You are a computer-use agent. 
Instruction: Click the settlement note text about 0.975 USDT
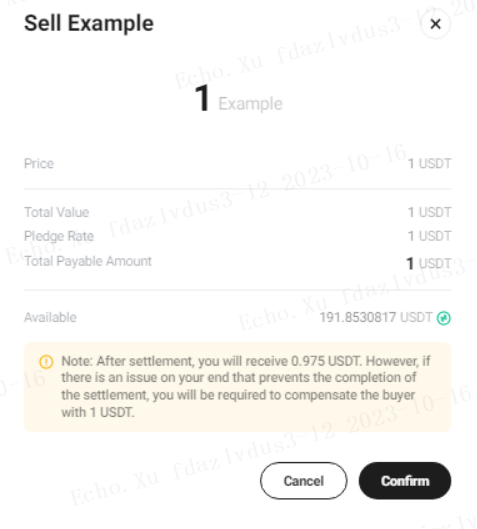pyautogui.click(x=246, y=387)
